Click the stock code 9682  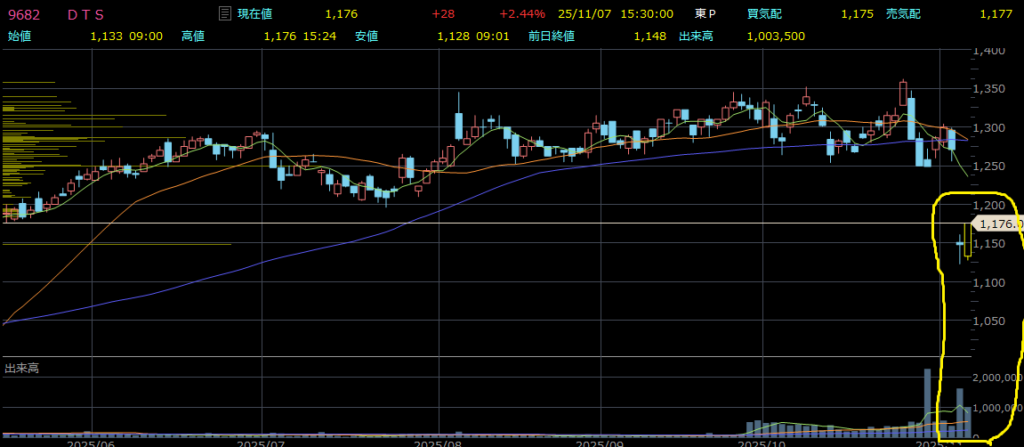pyautogui.click(x=25, y=14)
